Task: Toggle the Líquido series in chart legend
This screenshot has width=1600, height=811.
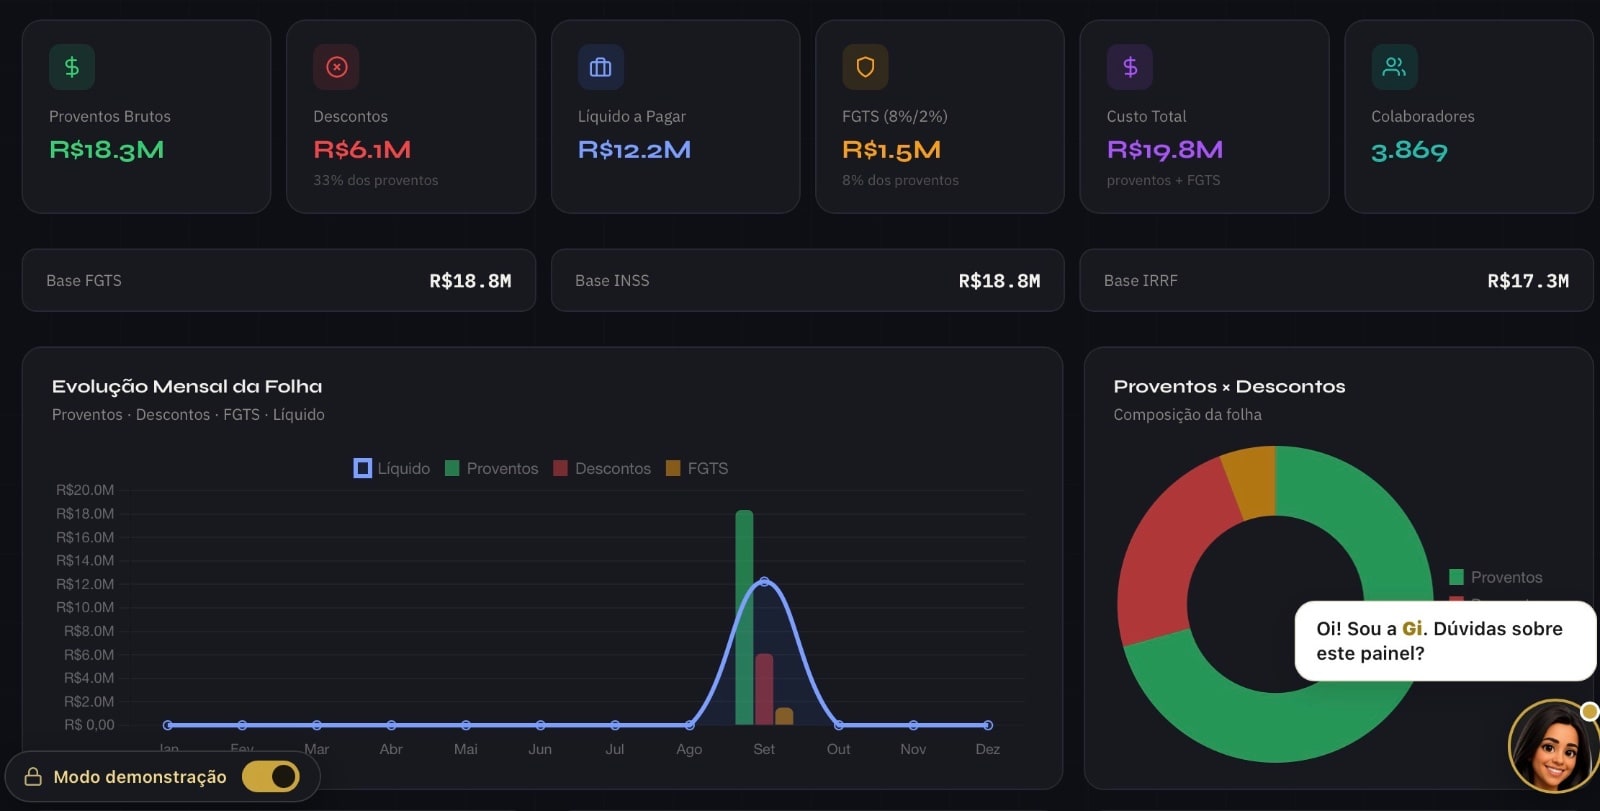Action: 392,468
